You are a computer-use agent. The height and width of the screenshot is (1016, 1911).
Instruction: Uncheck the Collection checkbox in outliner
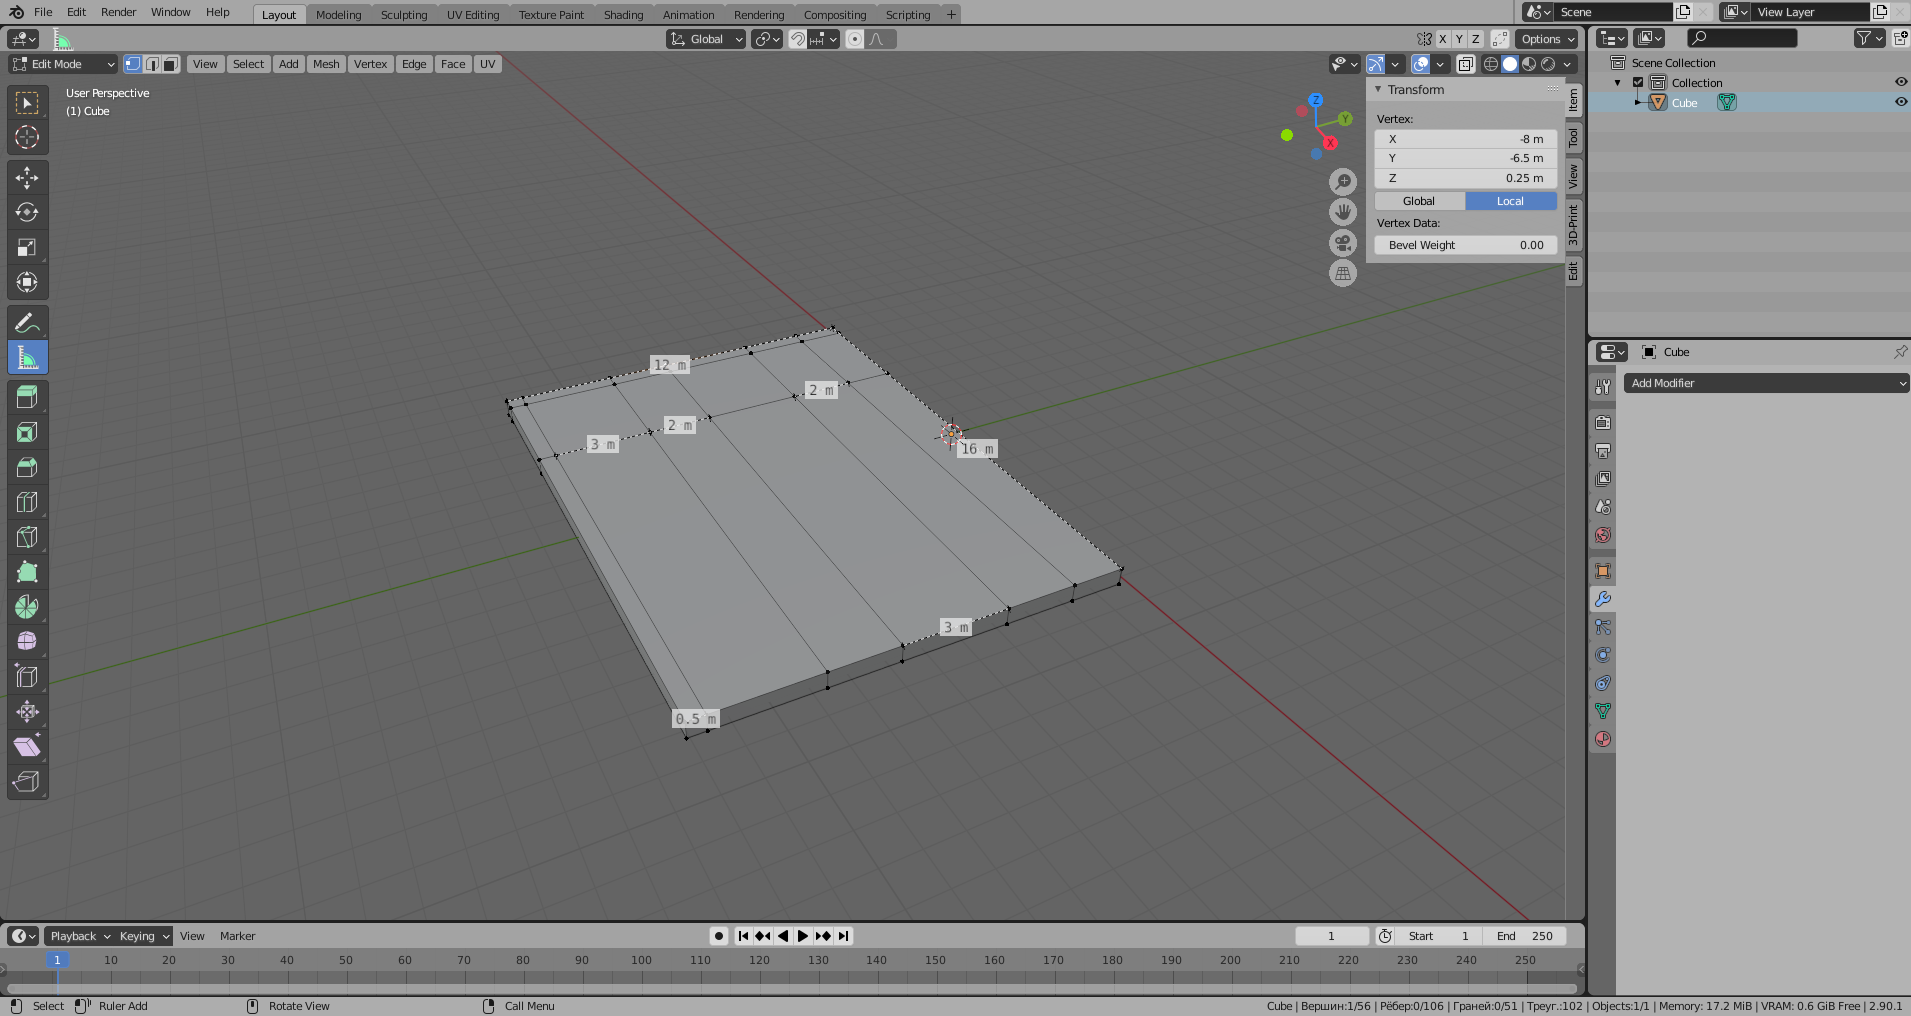[x=1638, y=83]
